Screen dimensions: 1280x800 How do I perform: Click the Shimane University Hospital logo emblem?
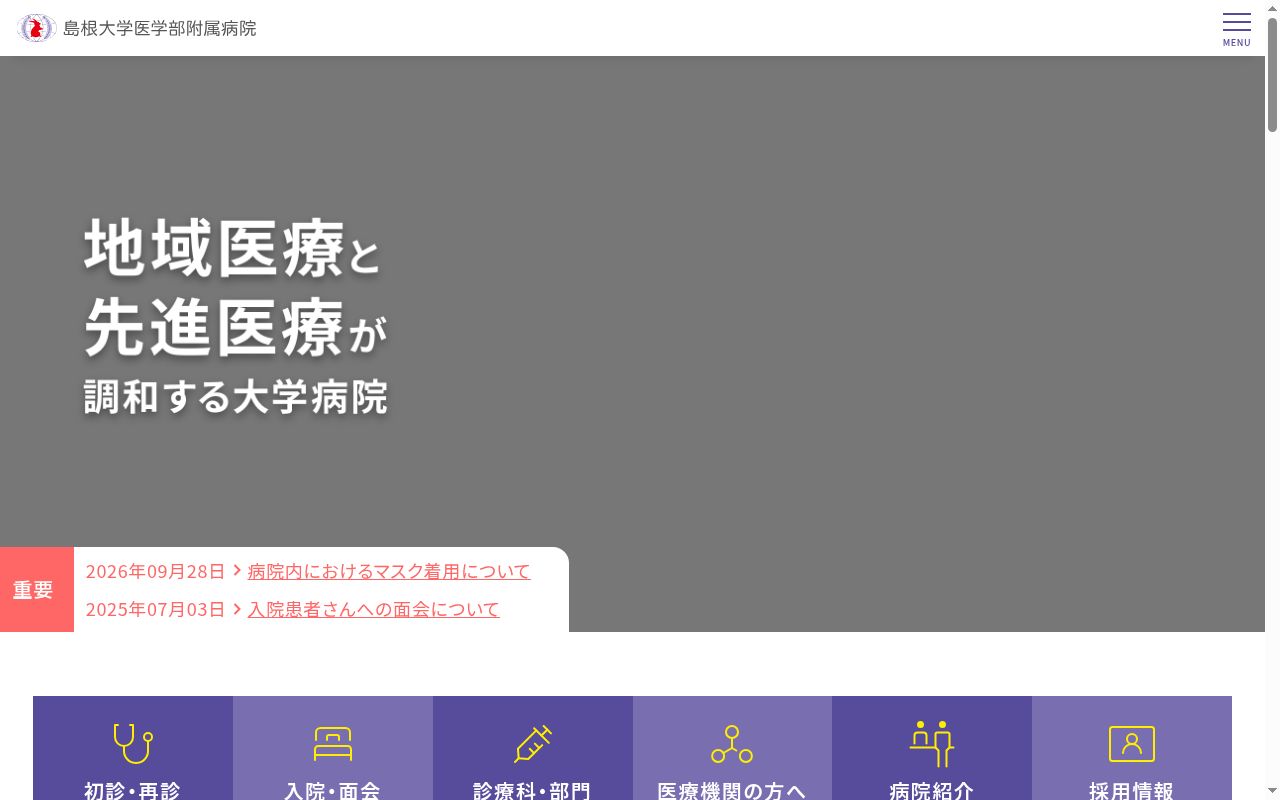(36, 28)
